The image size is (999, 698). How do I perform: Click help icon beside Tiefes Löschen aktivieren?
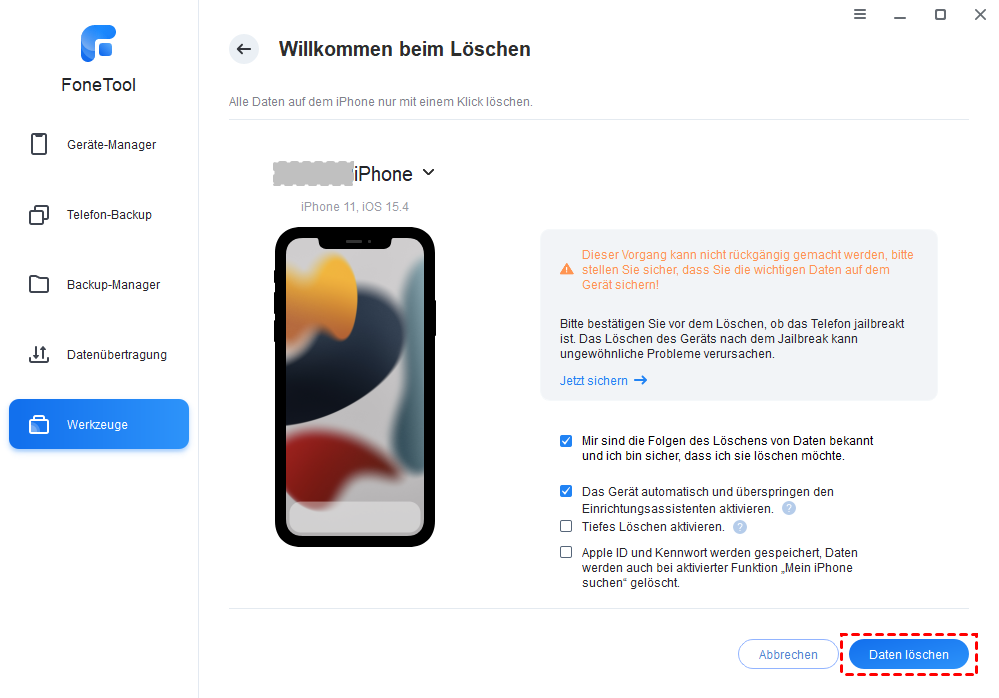tap(740, 527)
